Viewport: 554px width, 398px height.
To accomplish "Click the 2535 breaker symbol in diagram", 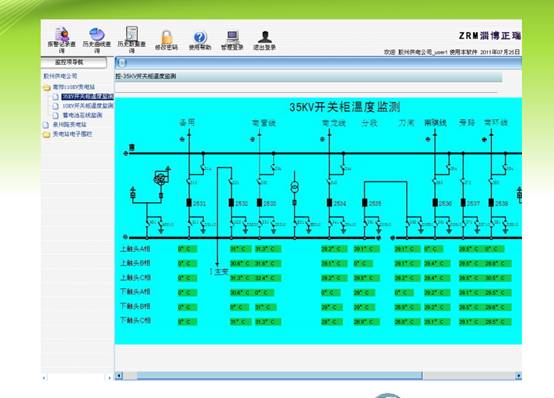I will [365, 203].
